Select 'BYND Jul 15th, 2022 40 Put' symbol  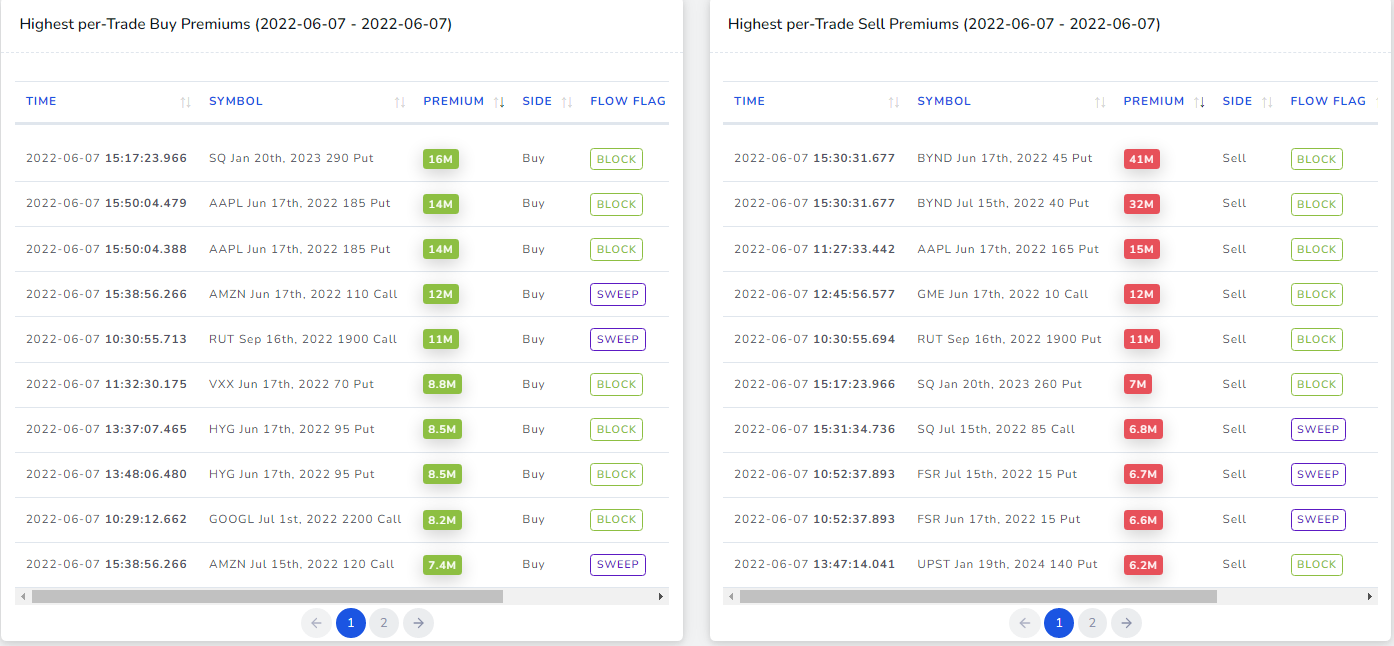[x=1003, y=203]
